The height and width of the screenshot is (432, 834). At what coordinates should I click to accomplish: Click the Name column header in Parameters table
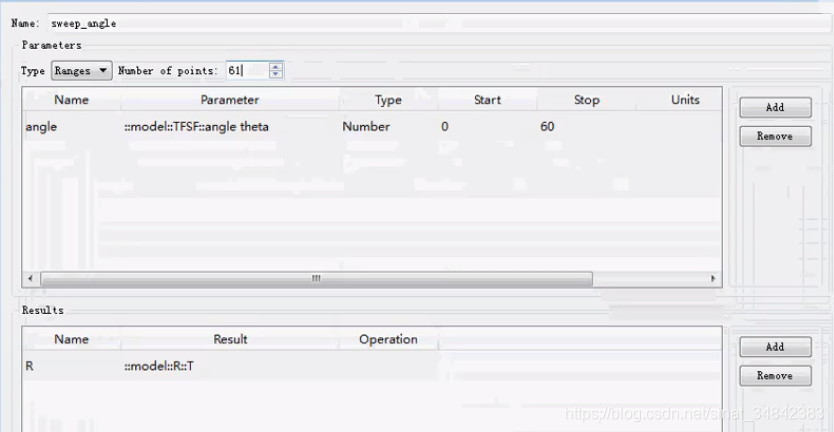tap(71, 100)
